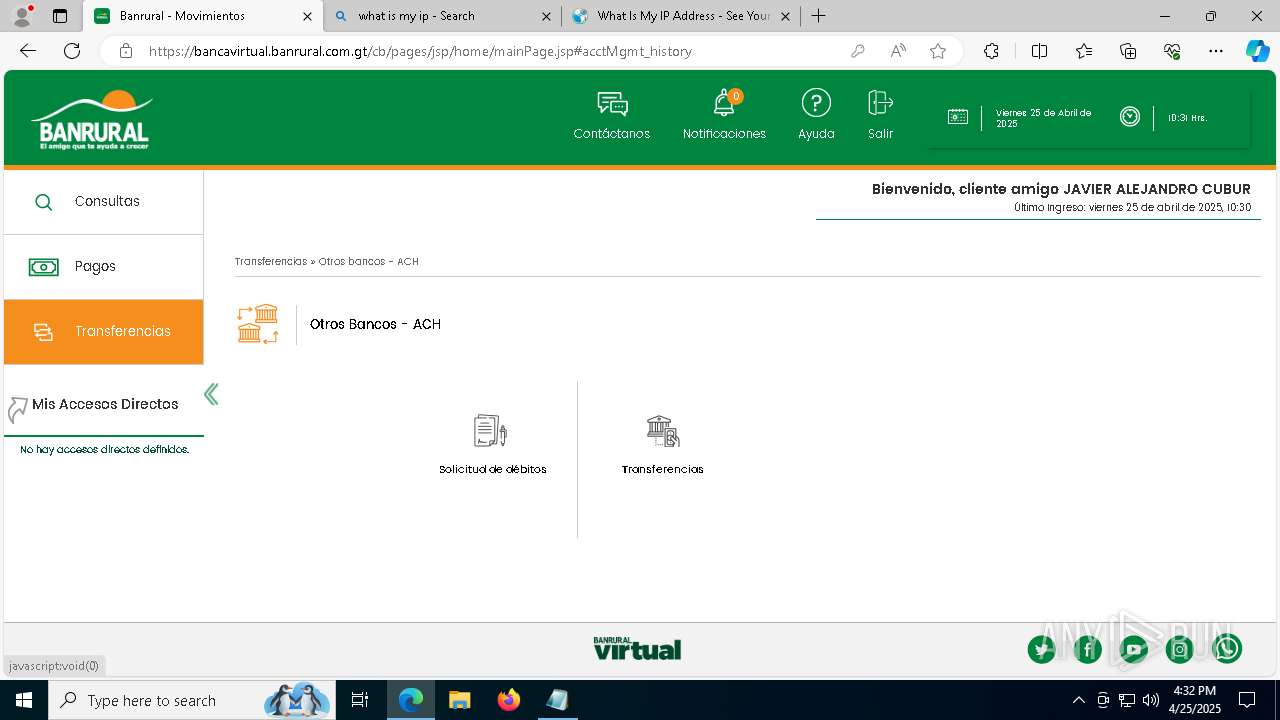Open a new browser tab
1280x720 pixels.
[x=818, y=16]
